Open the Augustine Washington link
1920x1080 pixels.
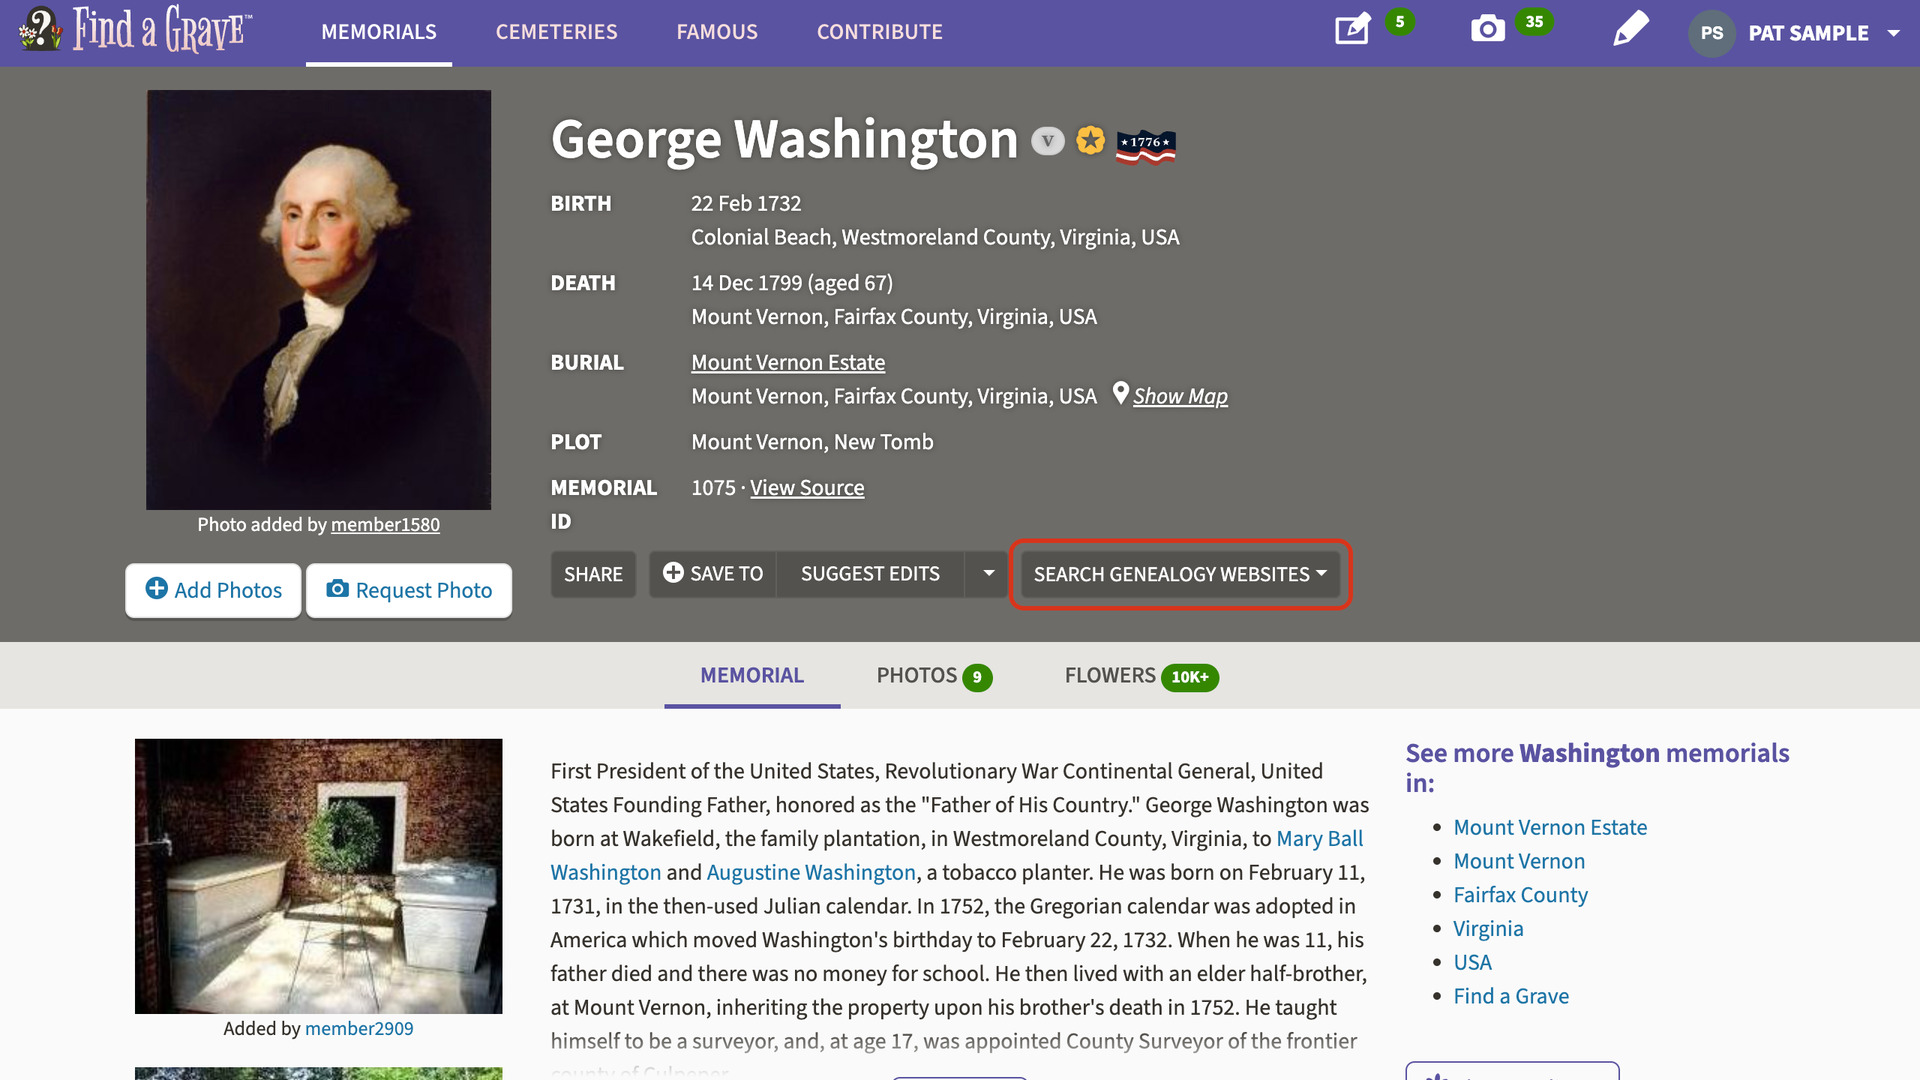coord(811,872)
